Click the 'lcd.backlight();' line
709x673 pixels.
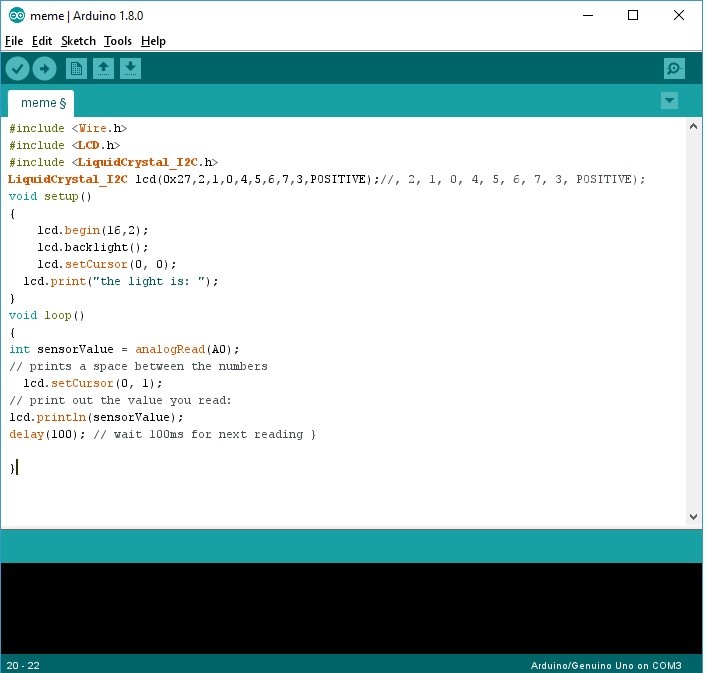click(x=93, y=247)
